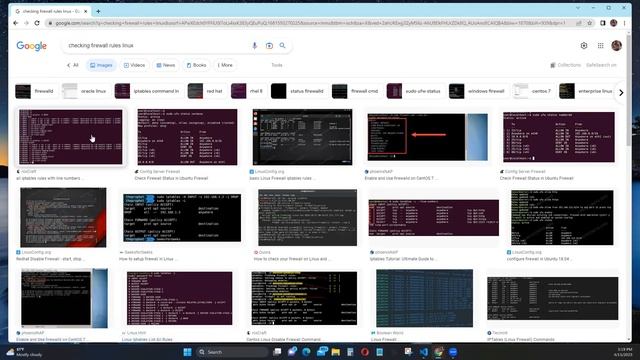Switch to the News tab
The width and height of the screenshot is (640, 360).
[166, 65]
